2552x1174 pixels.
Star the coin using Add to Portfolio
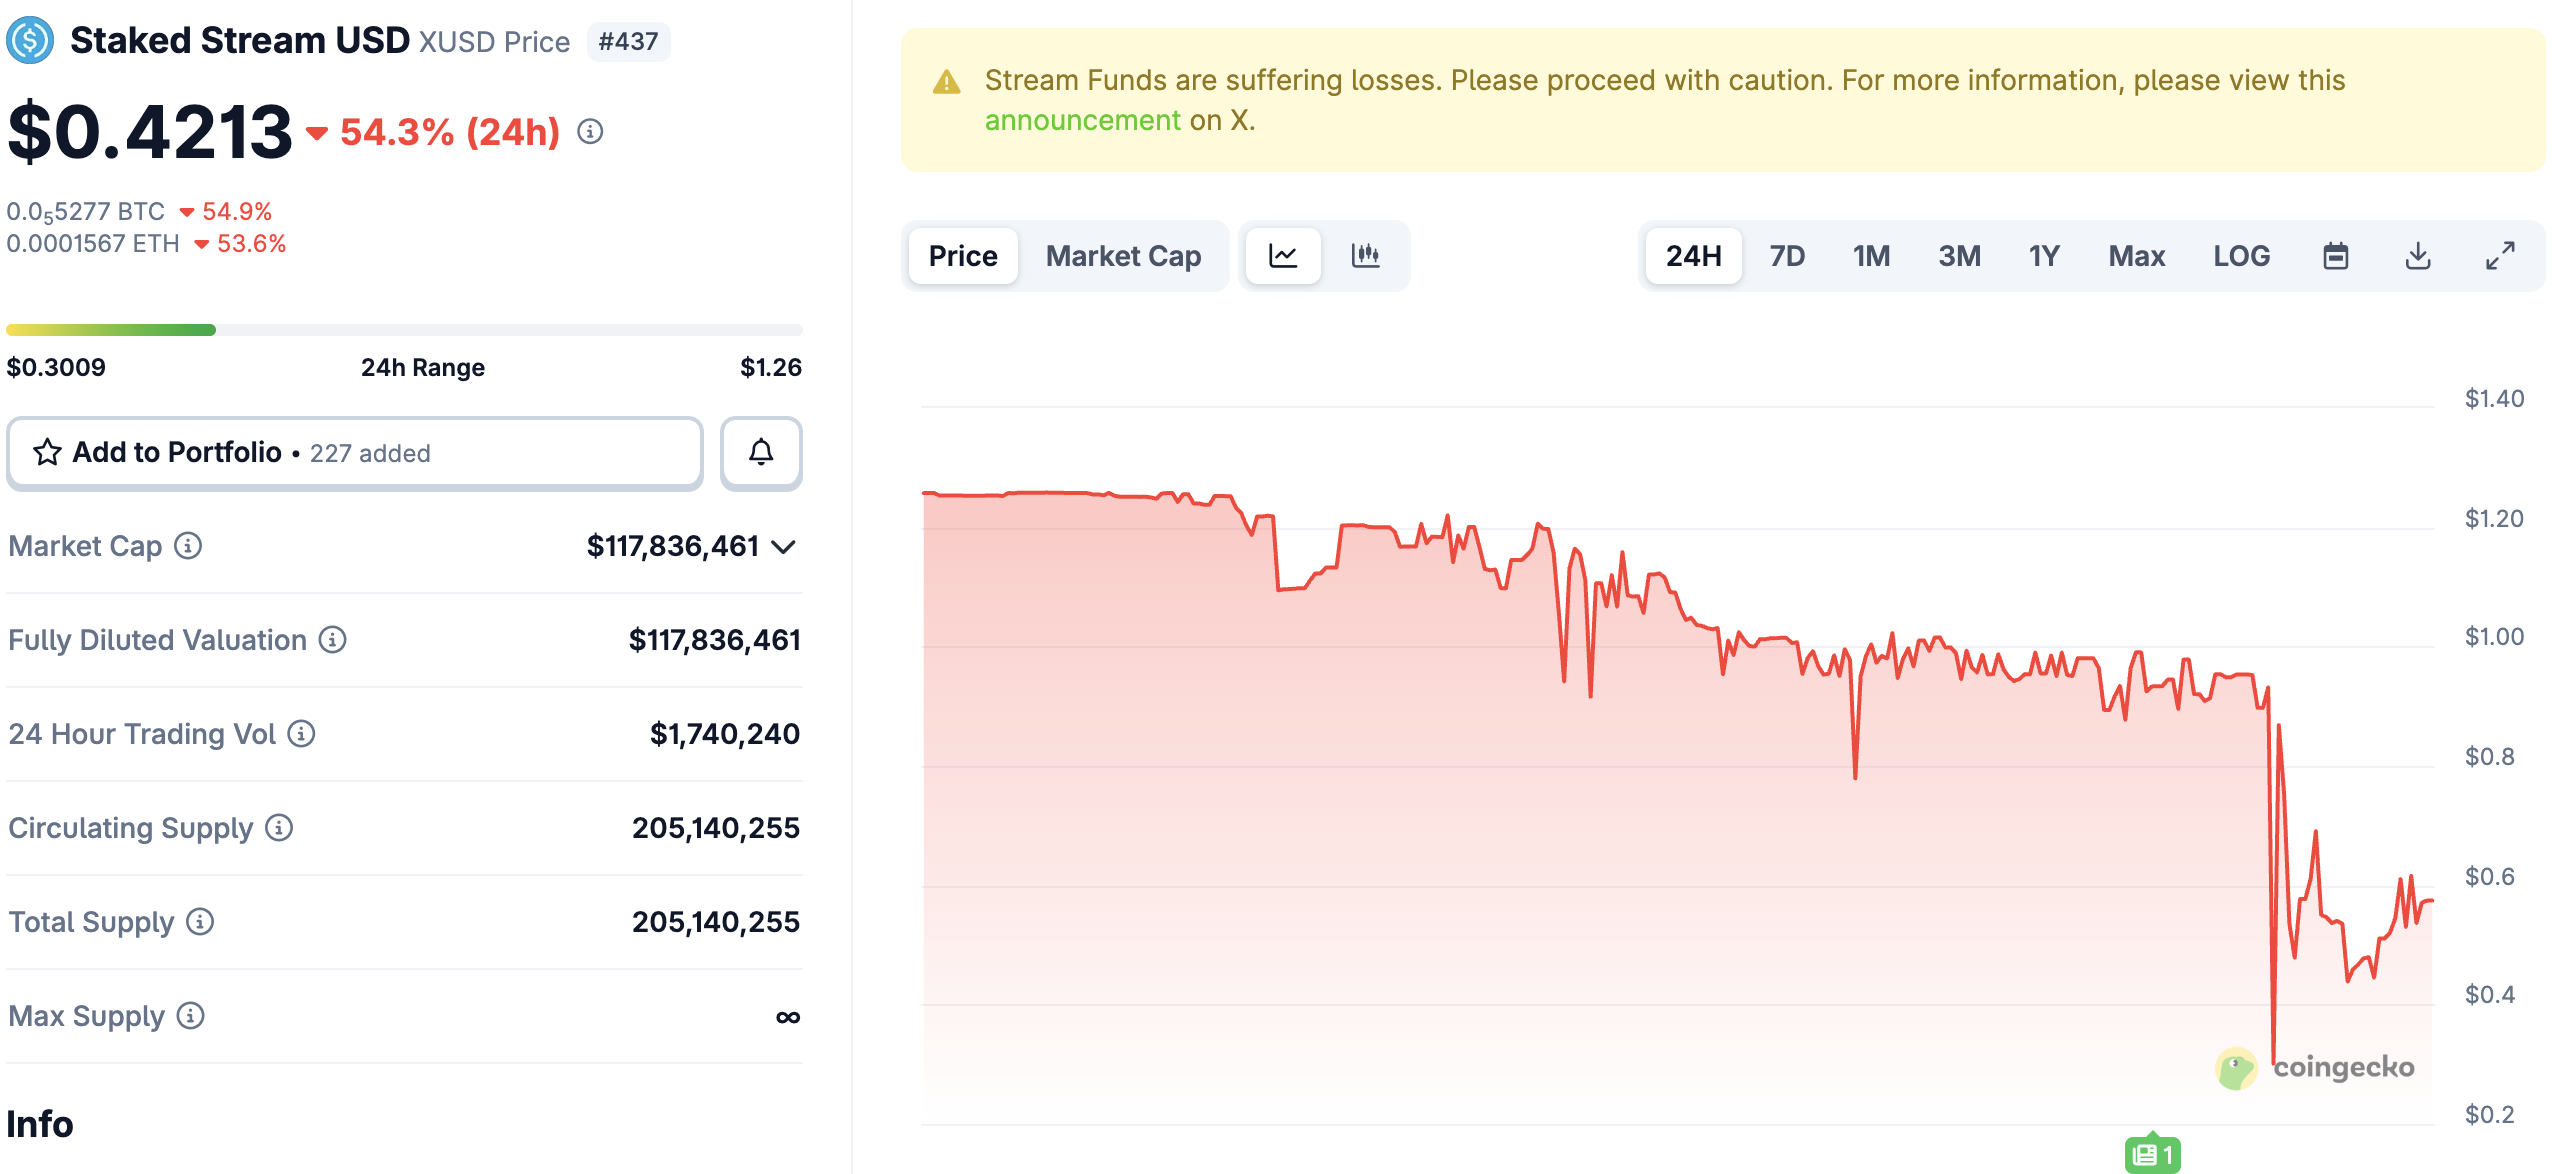pos(46,452)
